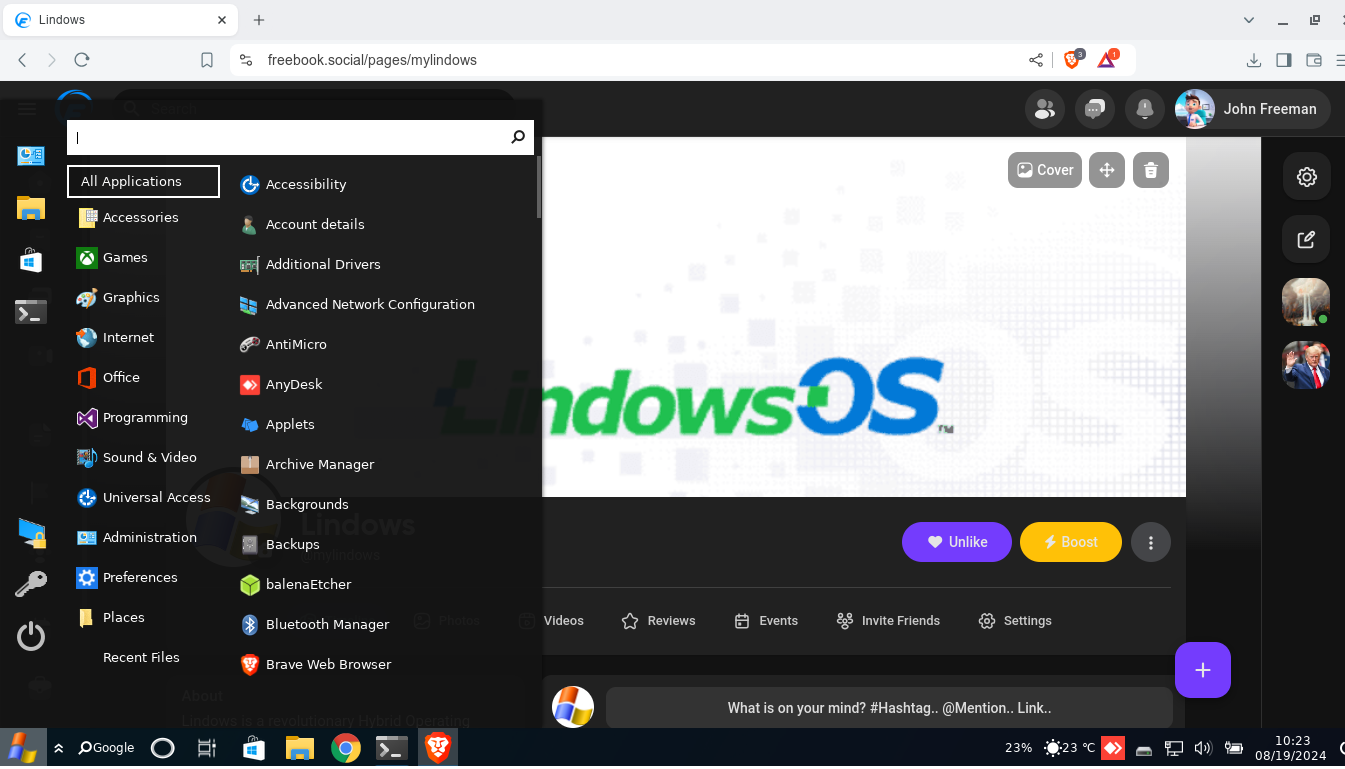Open chat with the waterfall avatar contact

click(1306, 302)
